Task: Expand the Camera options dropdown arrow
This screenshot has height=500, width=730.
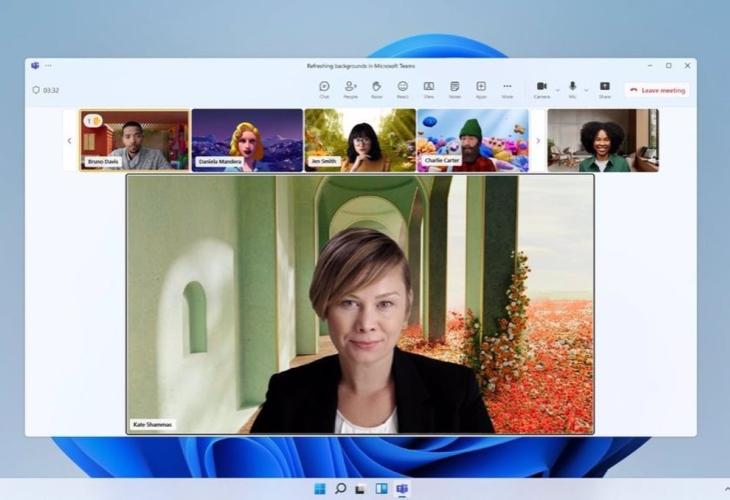Action: coord(556,90)
